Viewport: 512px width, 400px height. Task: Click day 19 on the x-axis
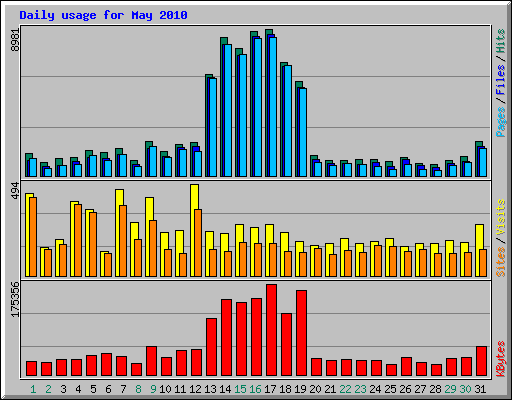300,389
